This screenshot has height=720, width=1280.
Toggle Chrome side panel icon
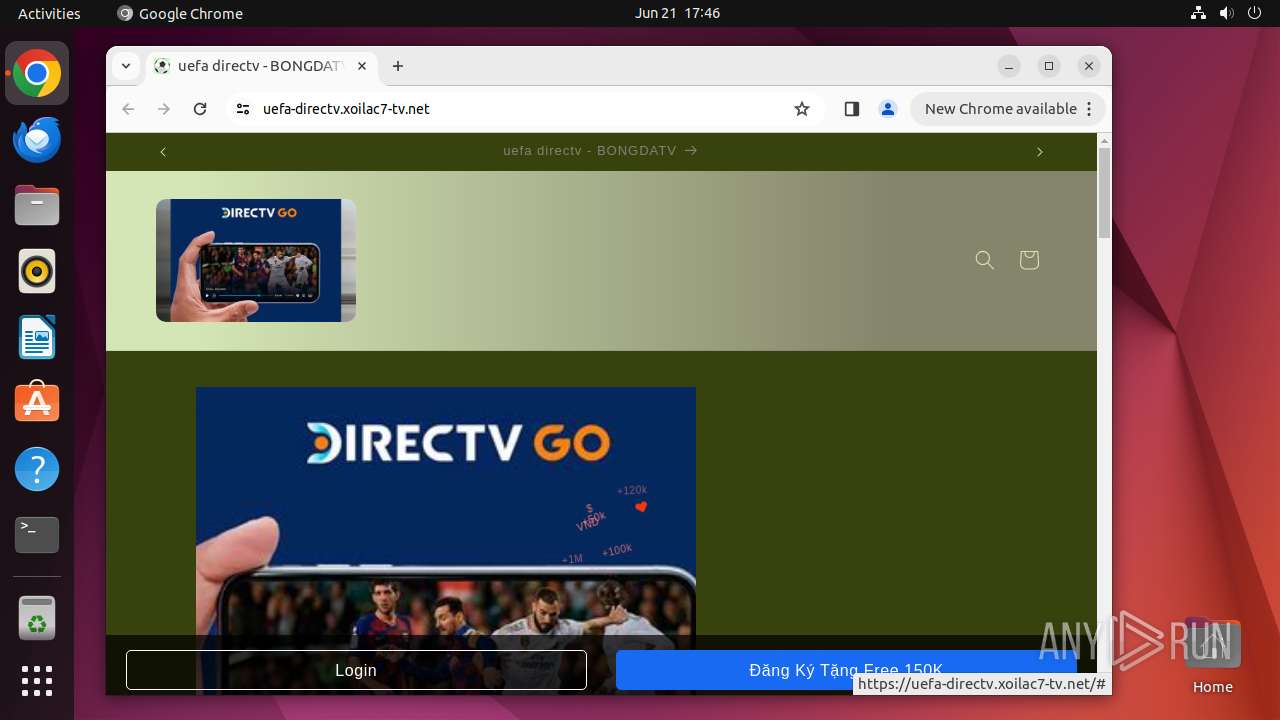[x=852, y=109]
